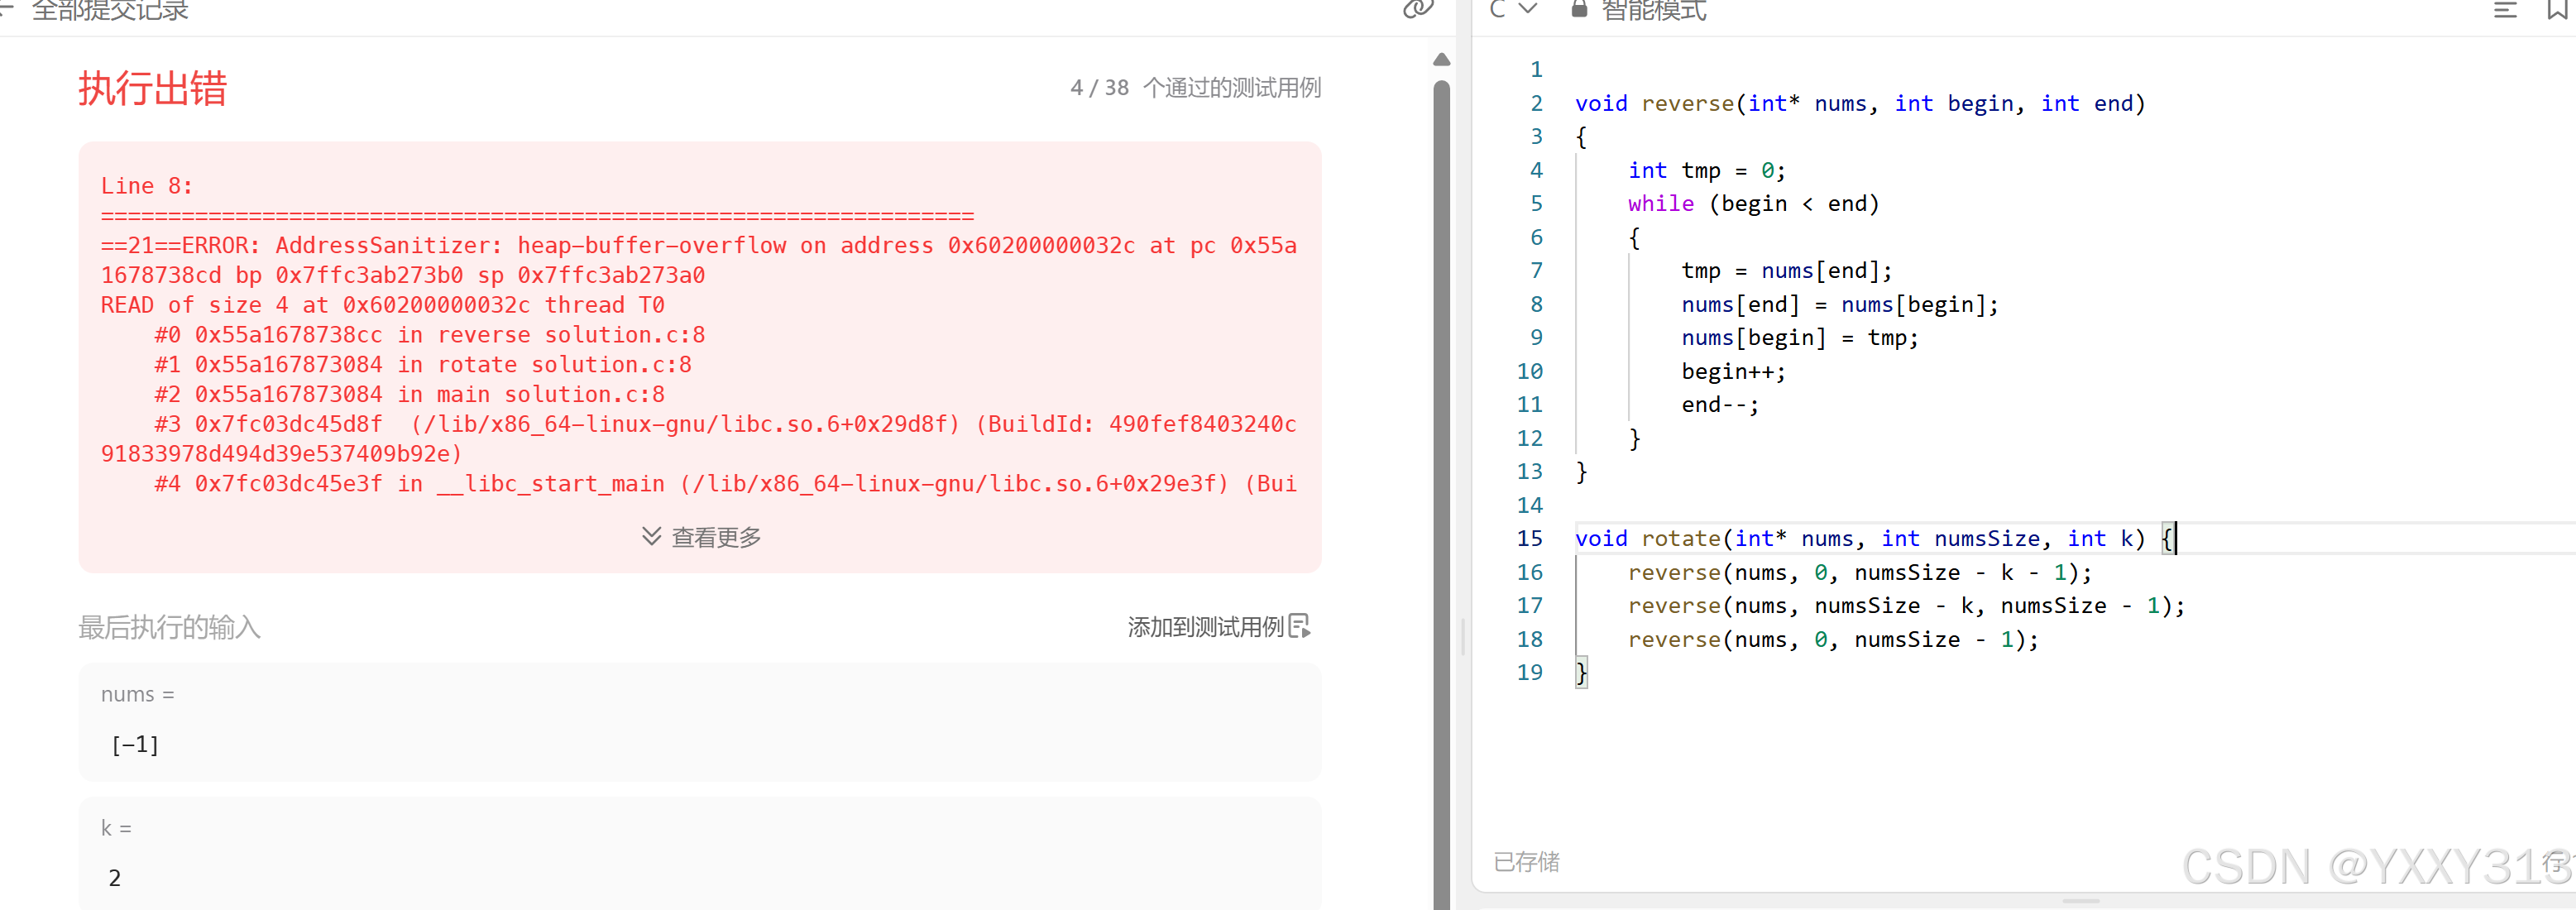
Task: Click line number 8 in the code gutter
Action: point(1536,305)
